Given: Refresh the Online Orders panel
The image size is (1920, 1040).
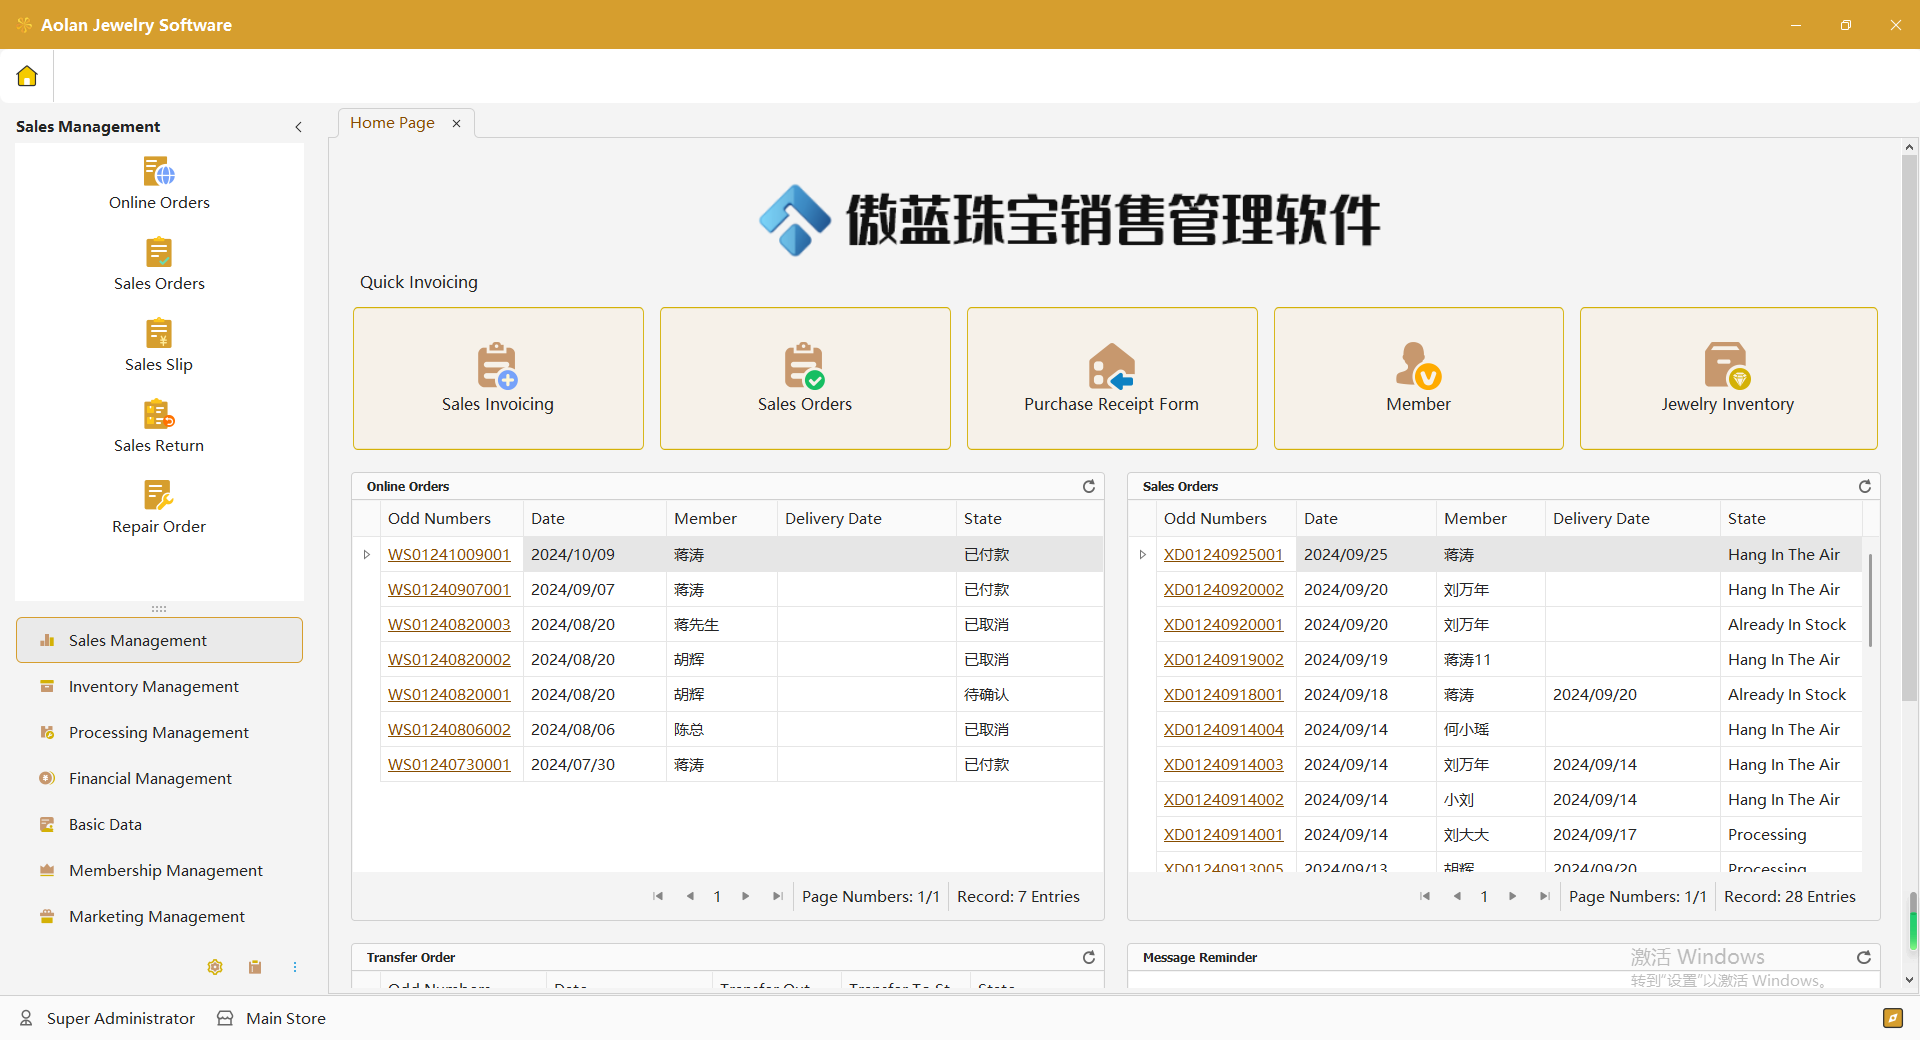Looking at the screenshot, I should pyautogui.click(x=1088, y=486).
